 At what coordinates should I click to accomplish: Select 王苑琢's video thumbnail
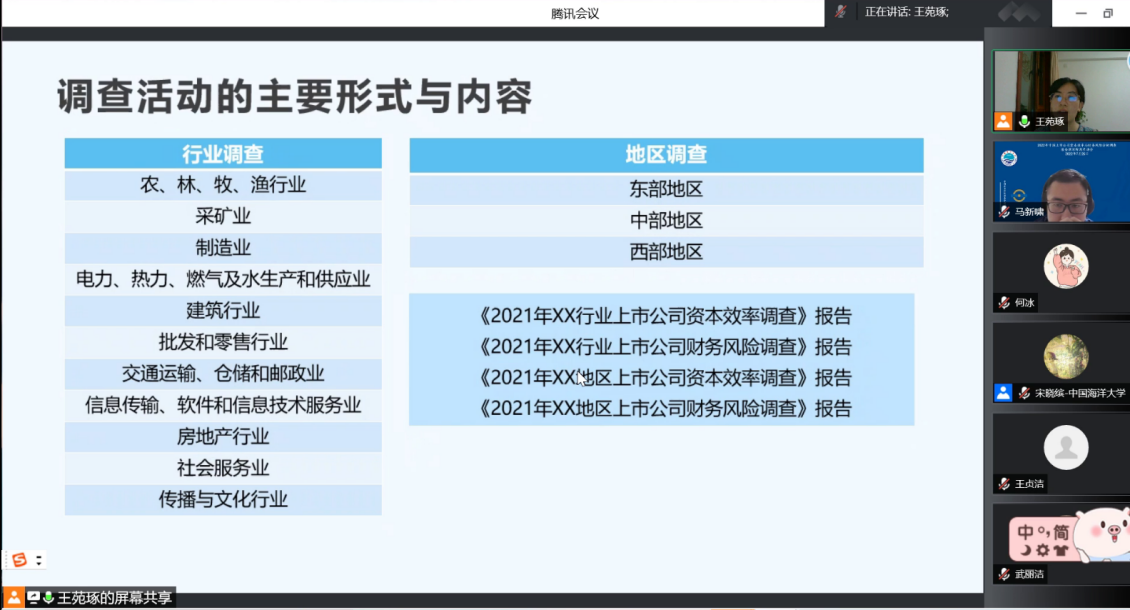(x=1060, y=85)
